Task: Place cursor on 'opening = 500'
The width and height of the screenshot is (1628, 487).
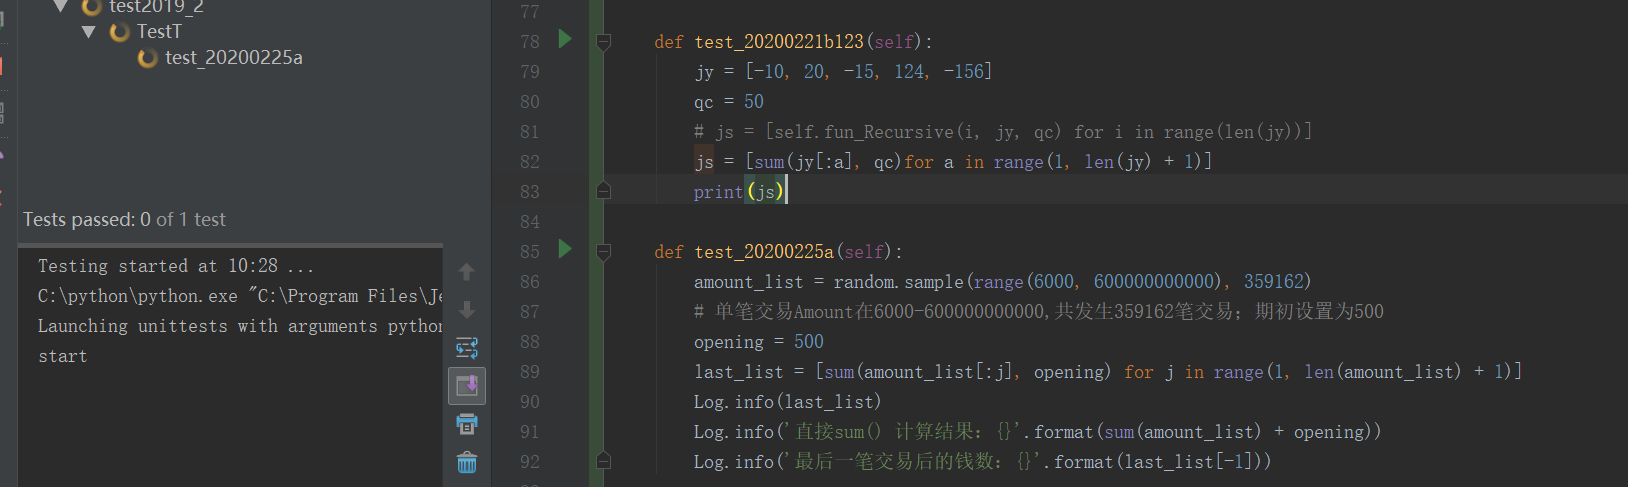Action: pyautogui.click(x=759, y=342)
